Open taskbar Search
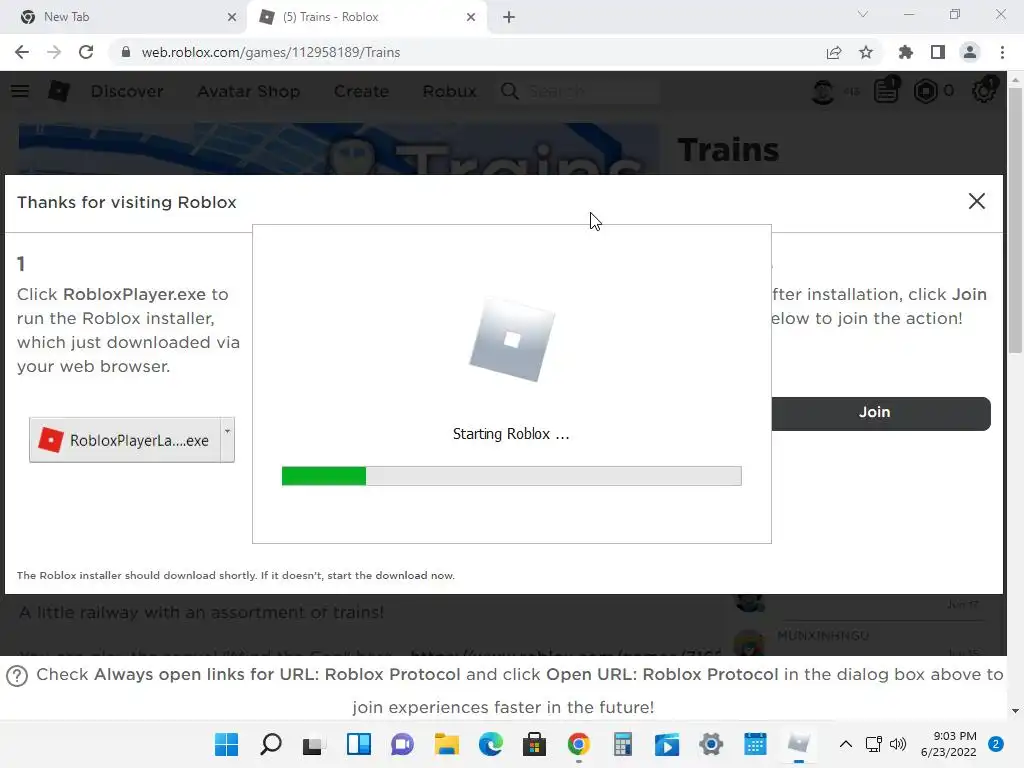Viewport: 1024px width, 768px height. click(x=270, y=744)
